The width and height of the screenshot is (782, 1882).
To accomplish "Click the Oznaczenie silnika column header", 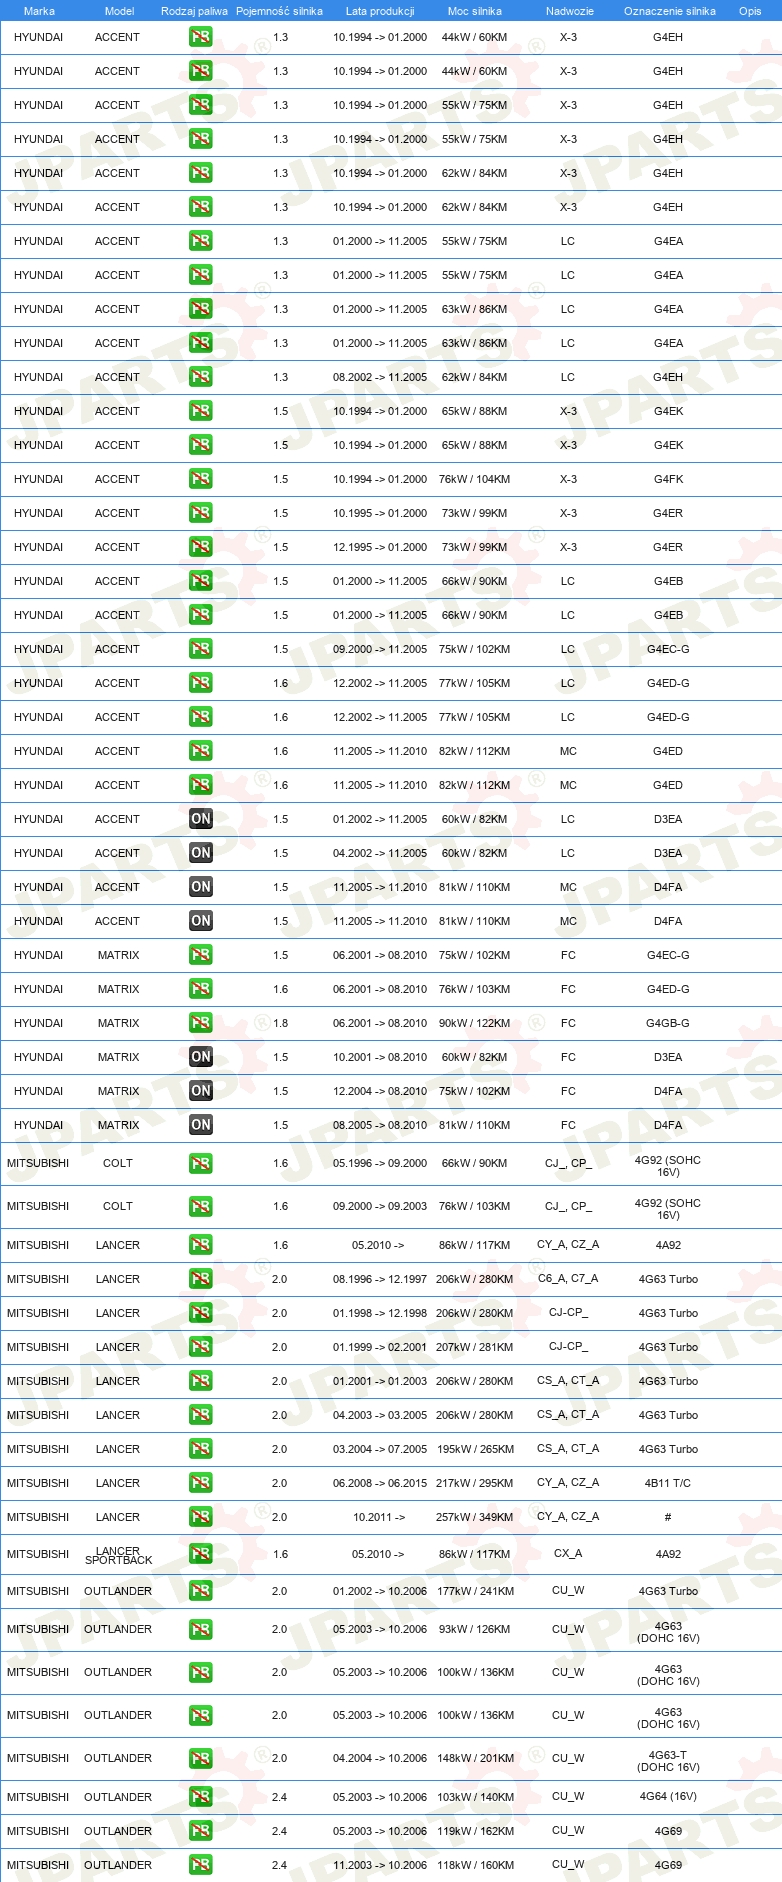I will [670, 11].
